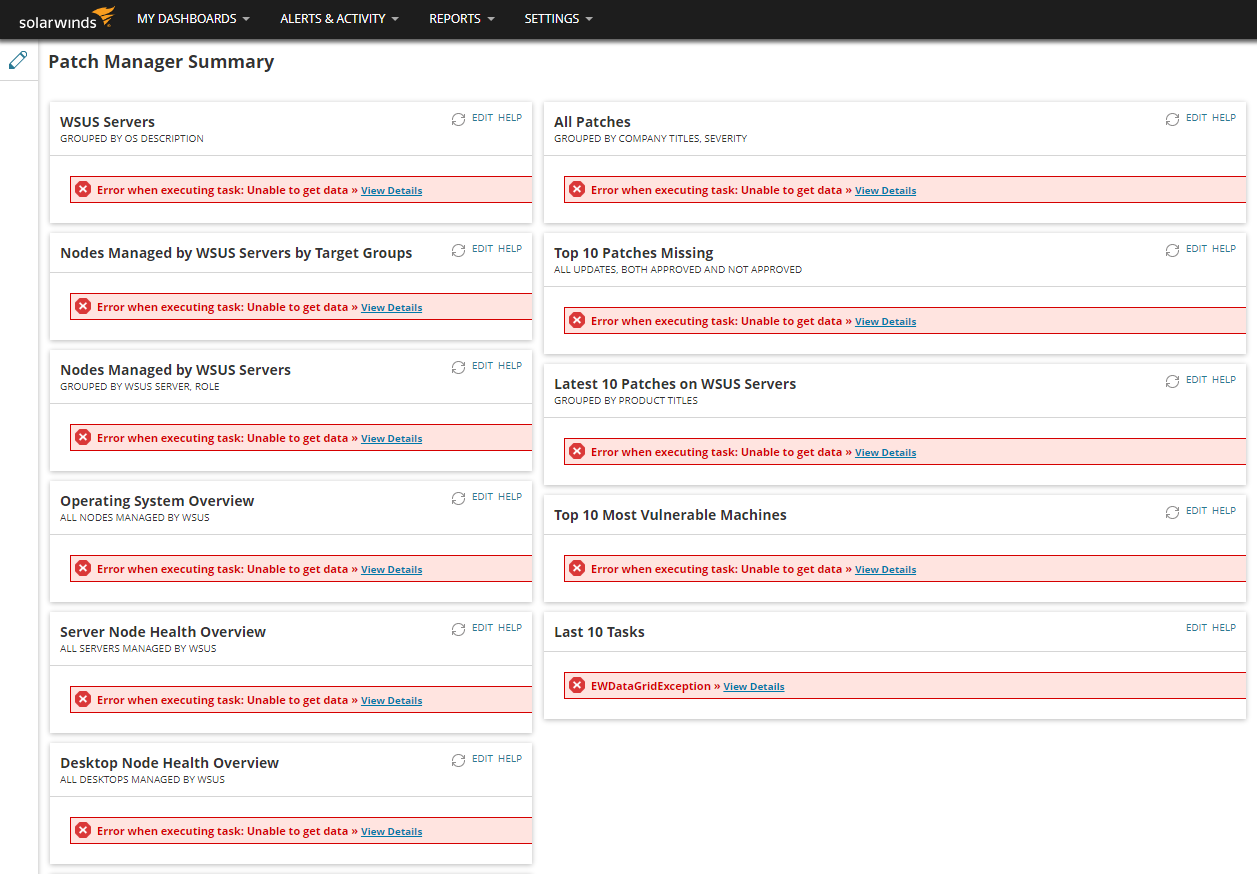Image resolution: width=1257 pixels, height=874 pixels.
Task: Refresh the Desktop Node Health Overview widget
Action: [458, 760]
